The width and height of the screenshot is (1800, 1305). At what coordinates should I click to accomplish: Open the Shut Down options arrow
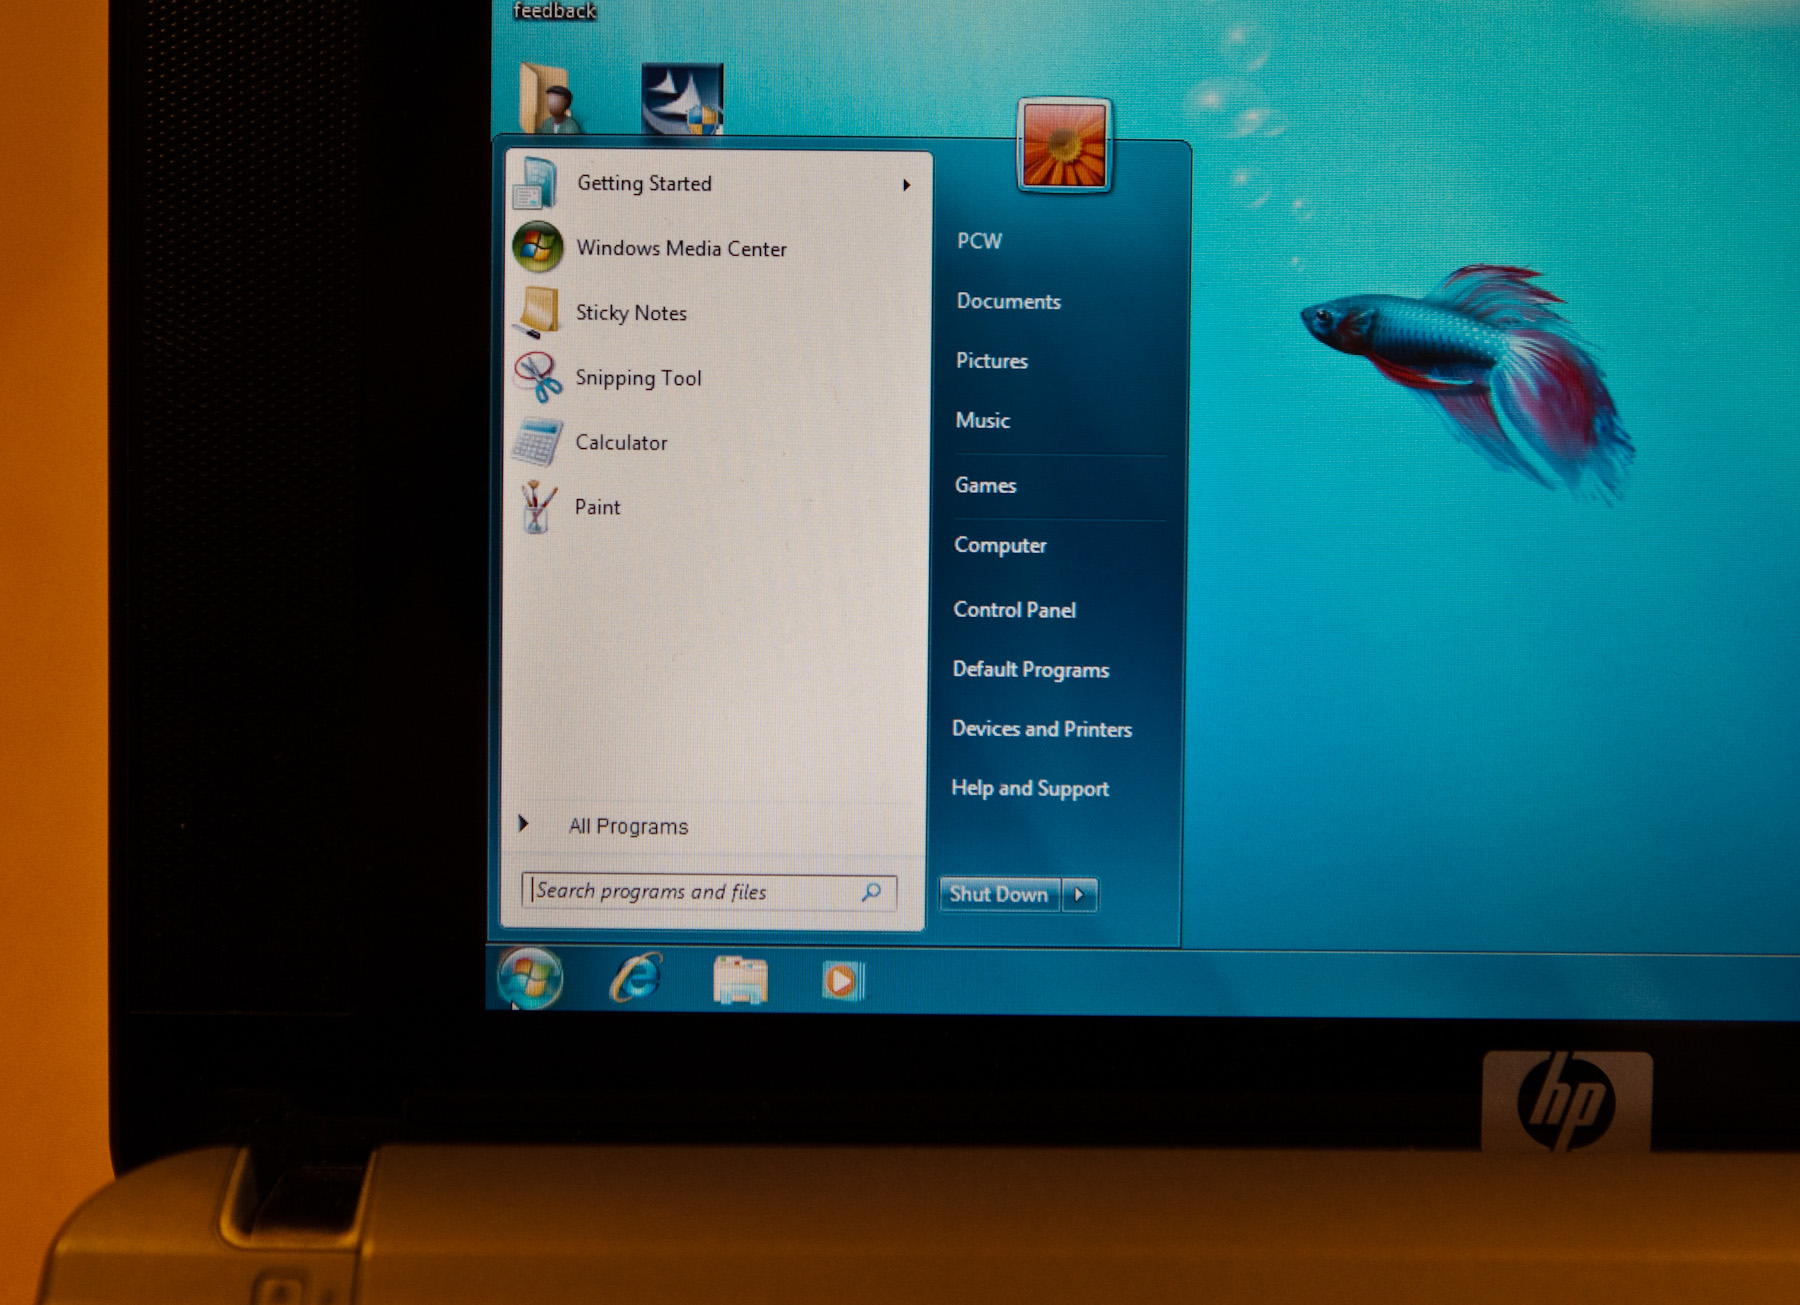1079,894
